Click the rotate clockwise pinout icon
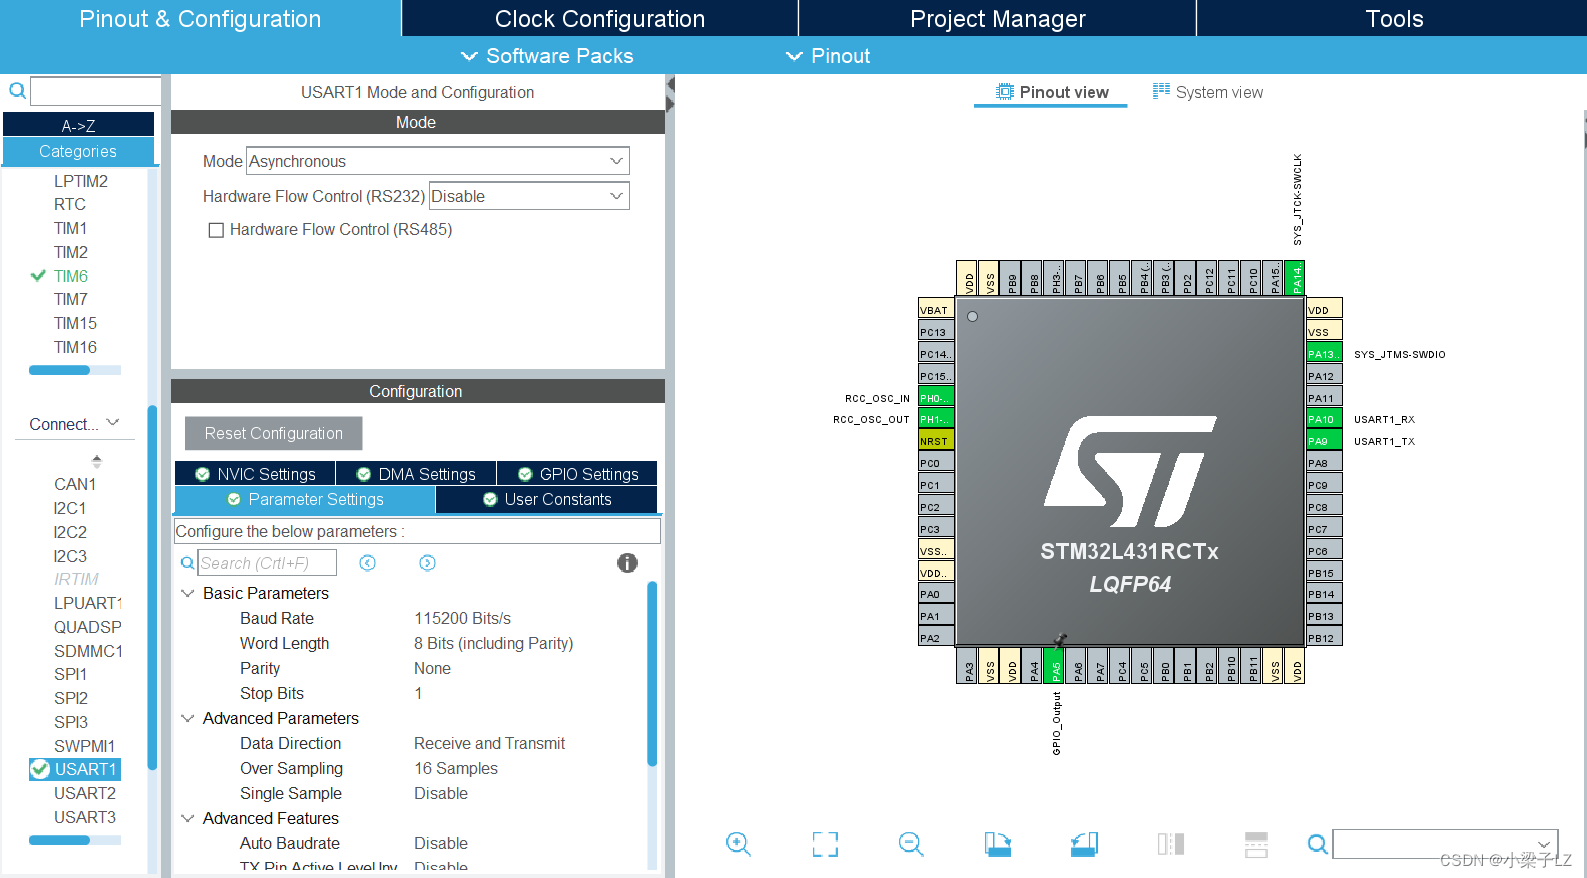Image resolution: width=1587 pixels, height=878 pixels. pyautogui.click(x=998, y=844)
